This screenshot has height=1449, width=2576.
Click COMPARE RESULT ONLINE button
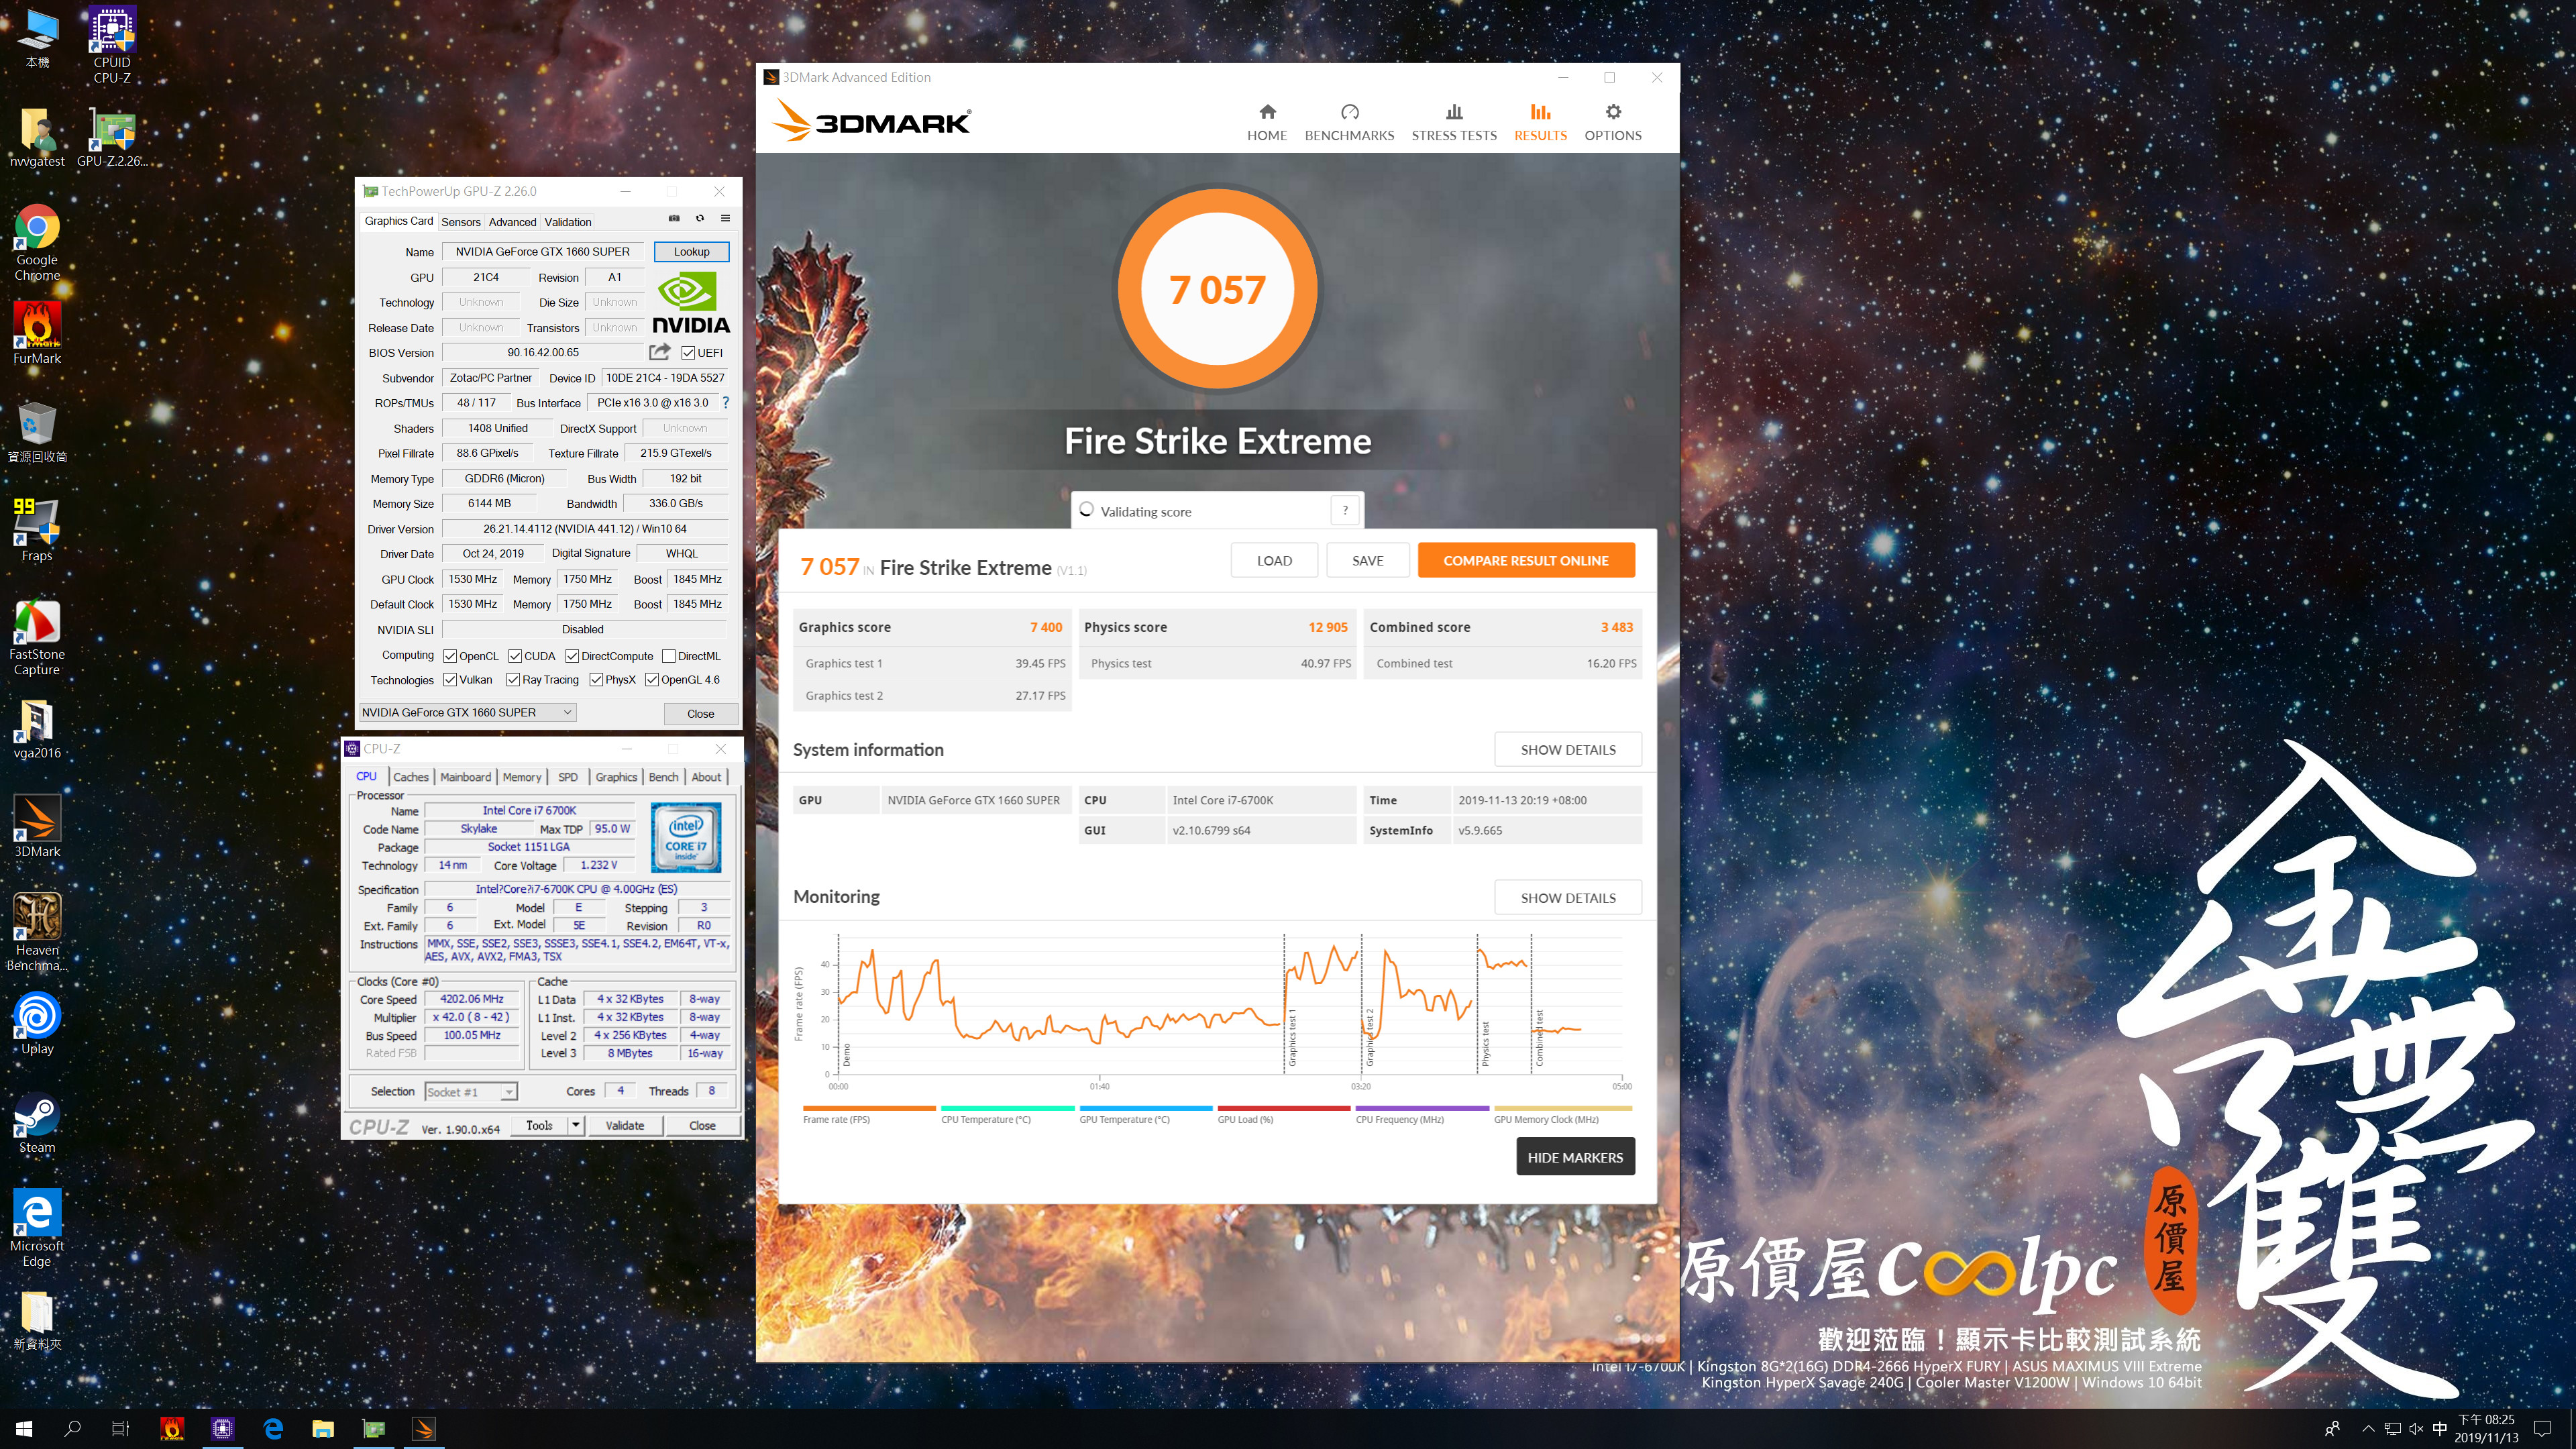point(1525,560)
